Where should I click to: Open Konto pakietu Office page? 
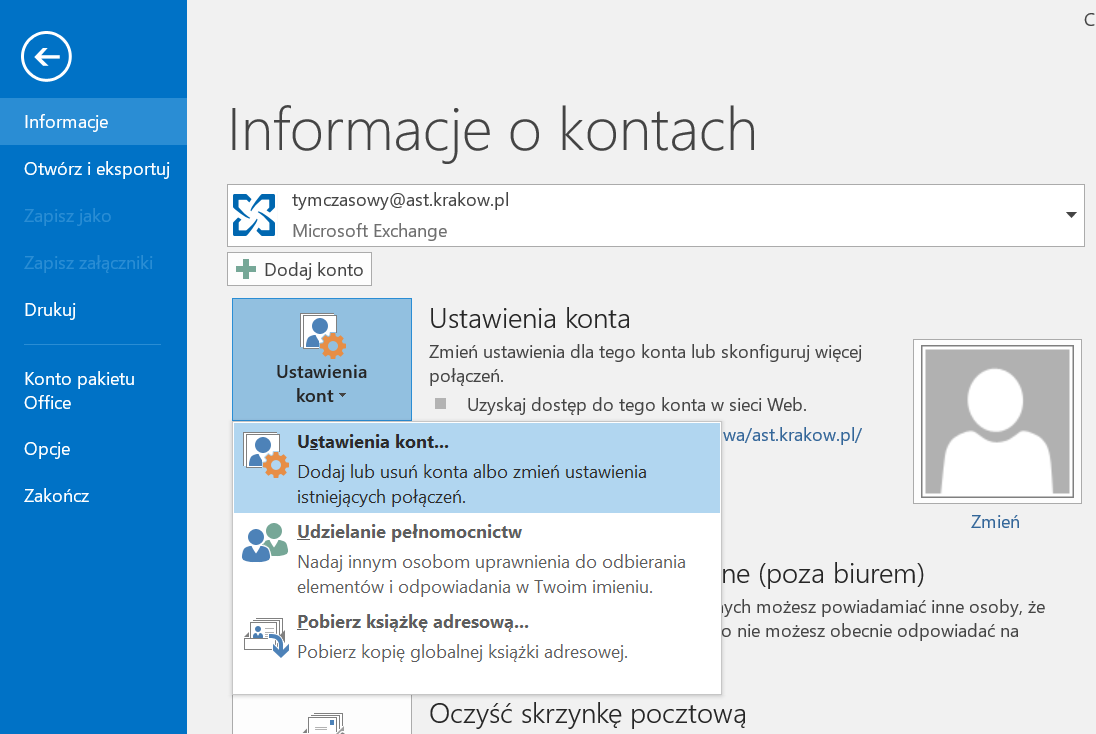tap(79, 391)
